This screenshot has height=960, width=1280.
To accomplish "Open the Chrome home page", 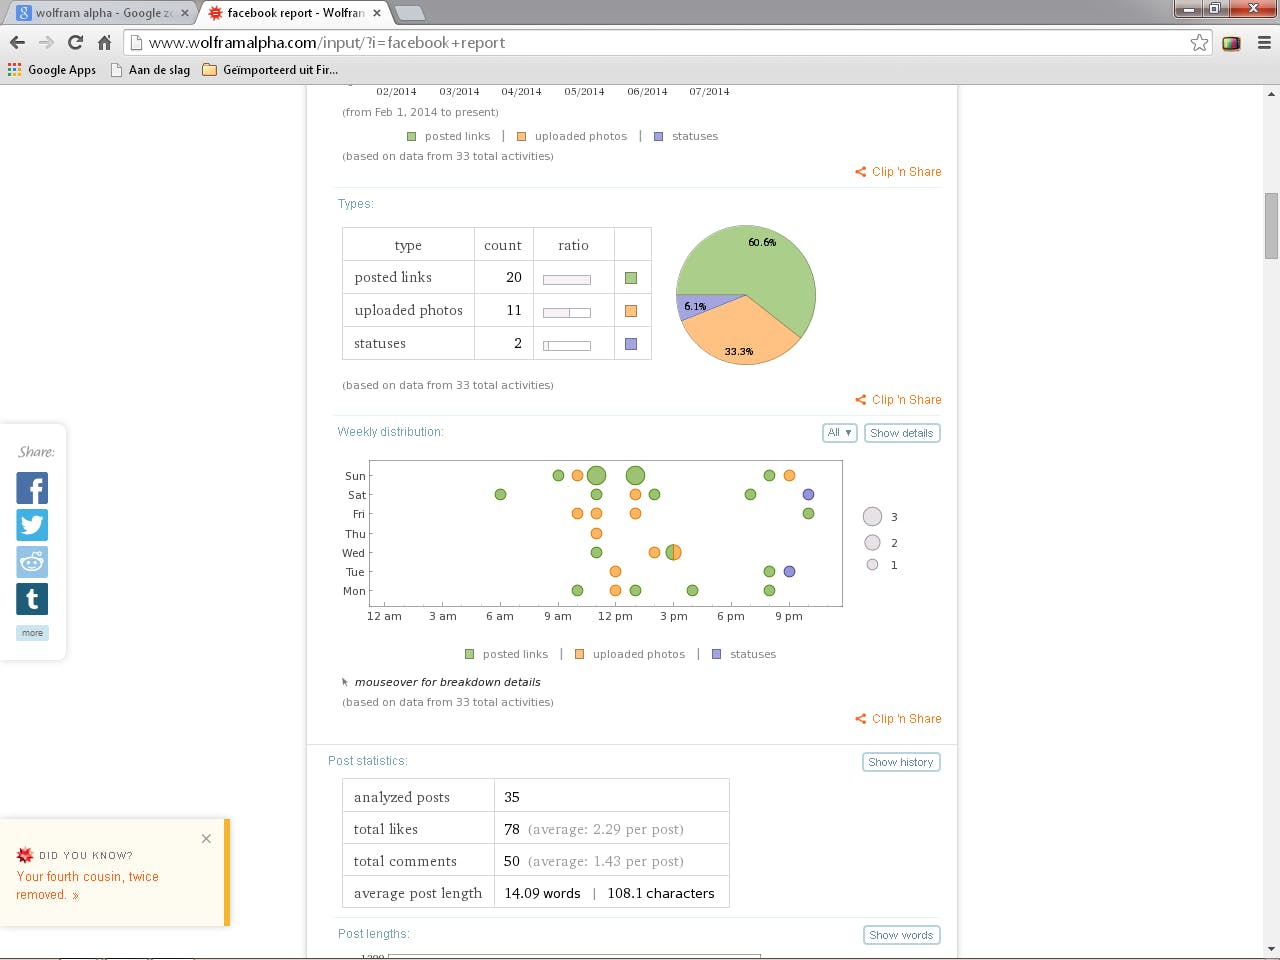I will tap(105, 42).
